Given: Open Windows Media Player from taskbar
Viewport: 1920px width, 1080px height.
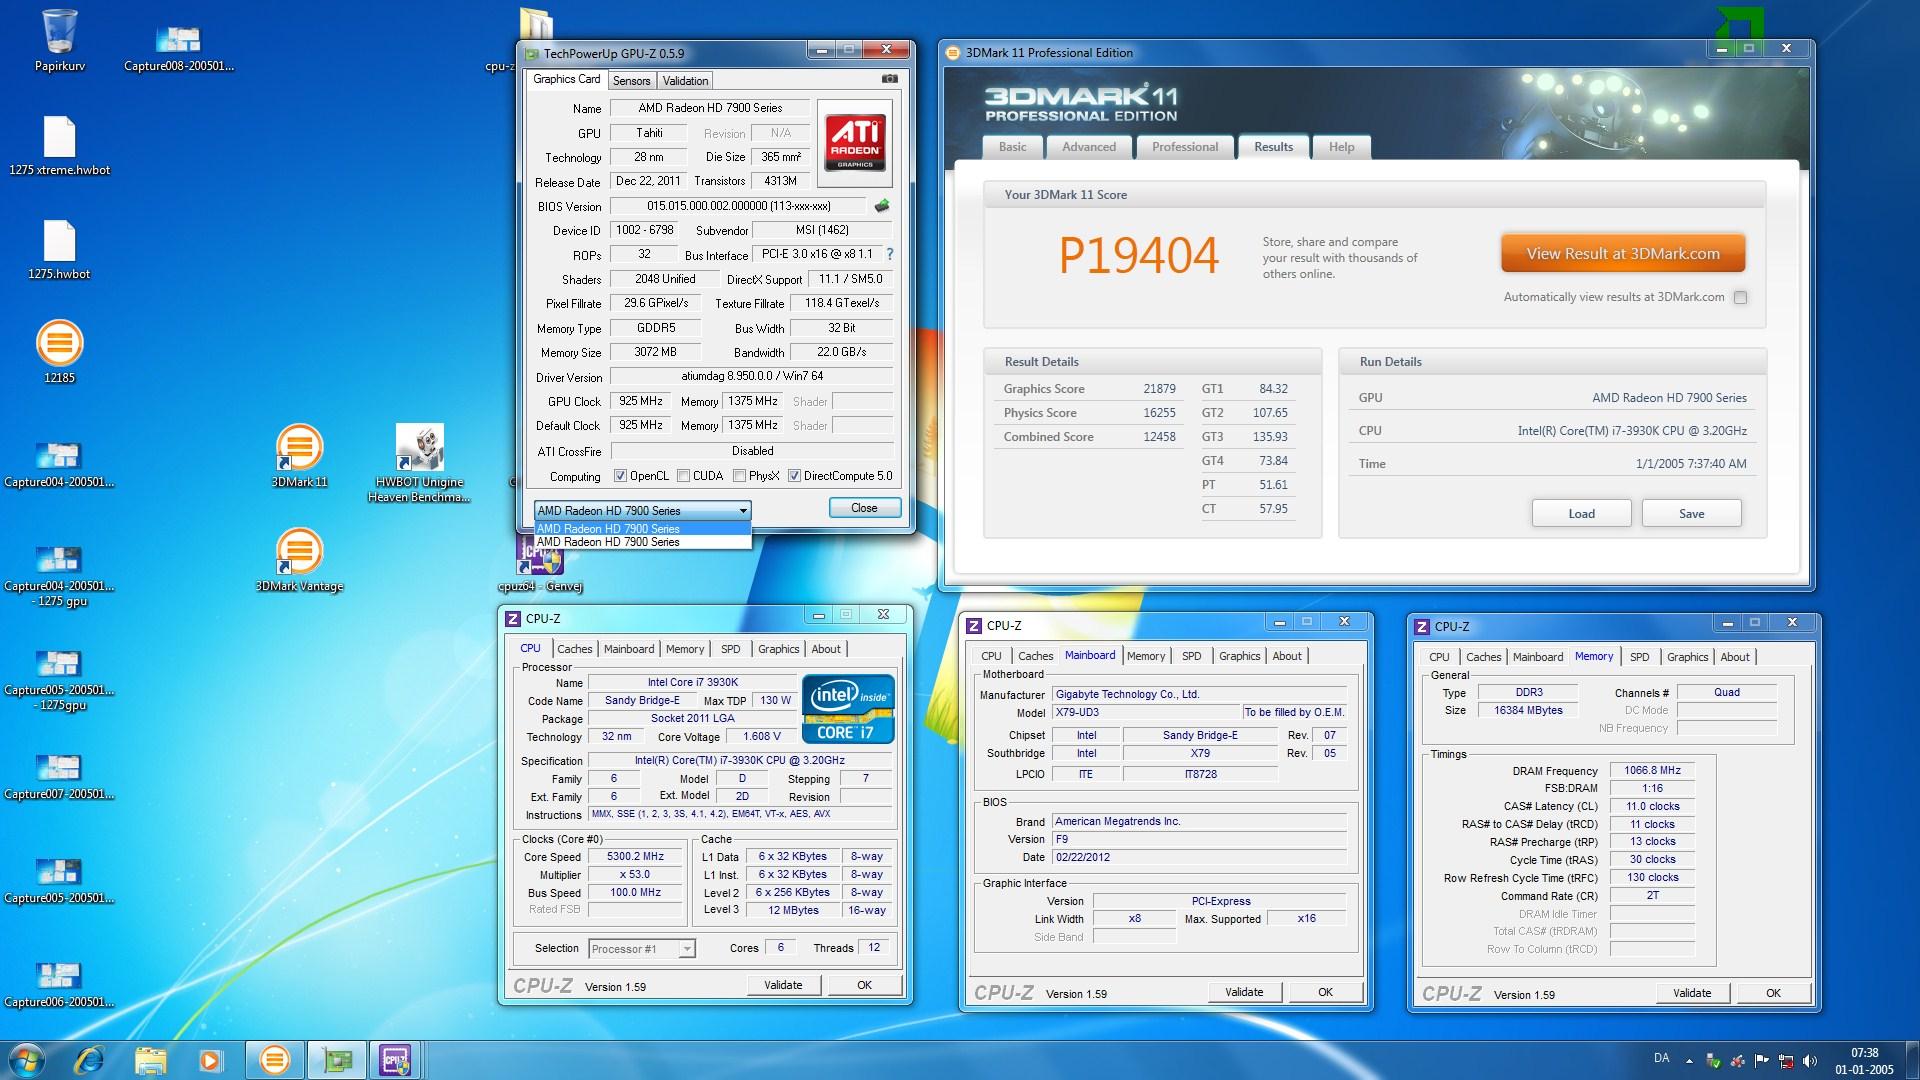Looking at the screenshot, I should pos(211,1059).
